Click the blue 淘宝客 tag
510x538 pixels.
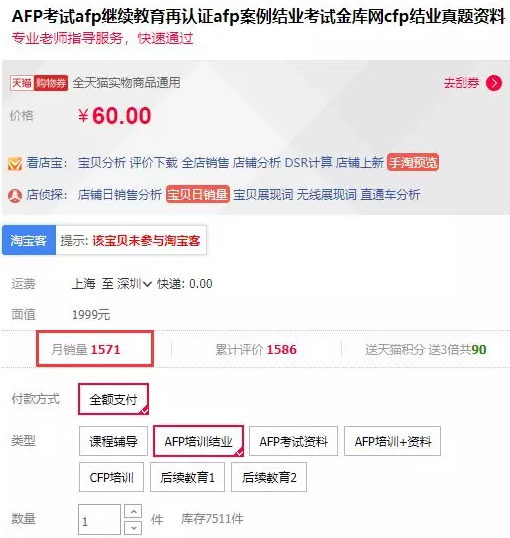29,240
